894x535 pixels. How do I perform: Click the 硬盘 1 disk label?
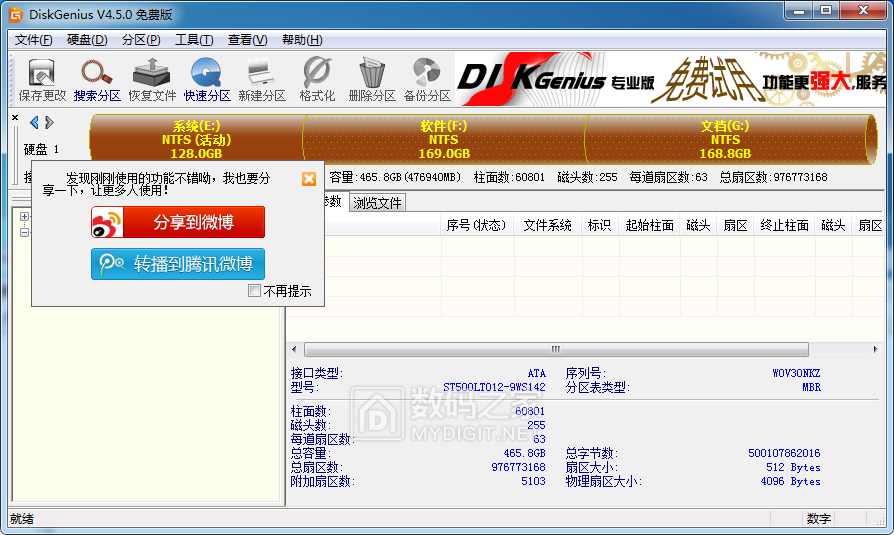(41, 149)
